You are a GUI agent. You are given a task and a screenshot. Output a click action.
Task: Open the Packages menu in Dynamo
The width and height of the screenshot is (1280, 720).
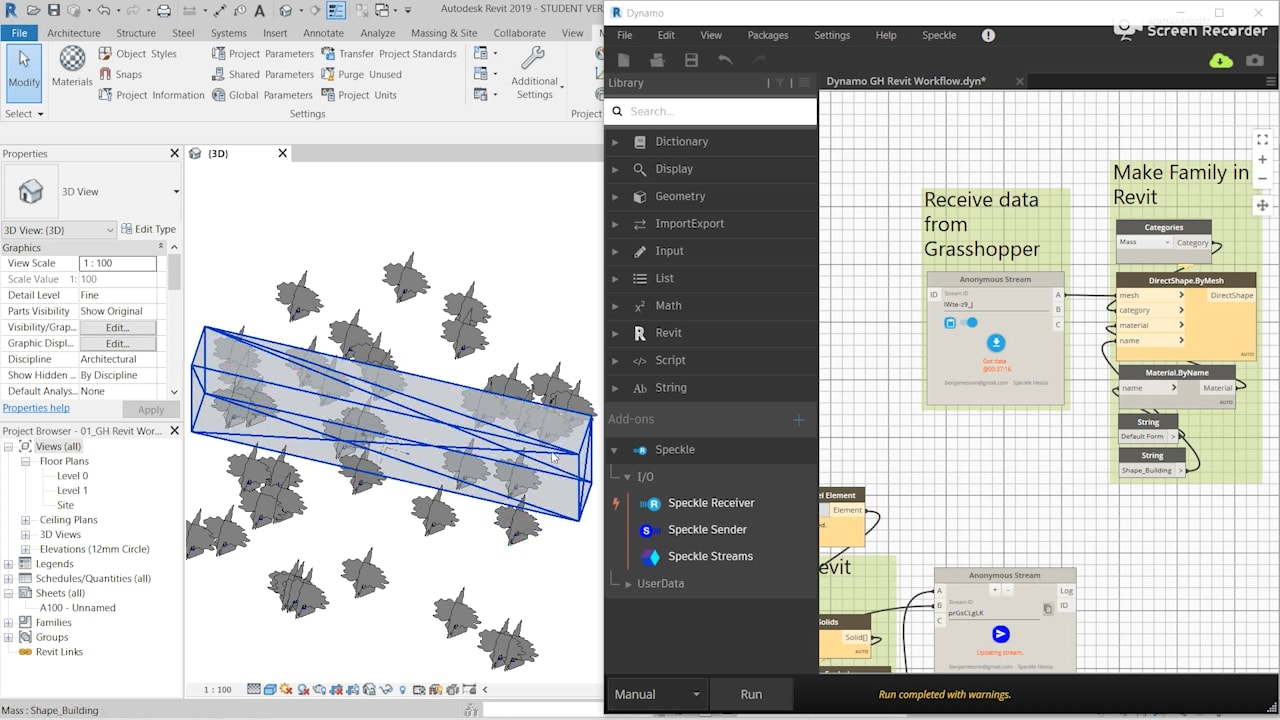click(767, 35)
